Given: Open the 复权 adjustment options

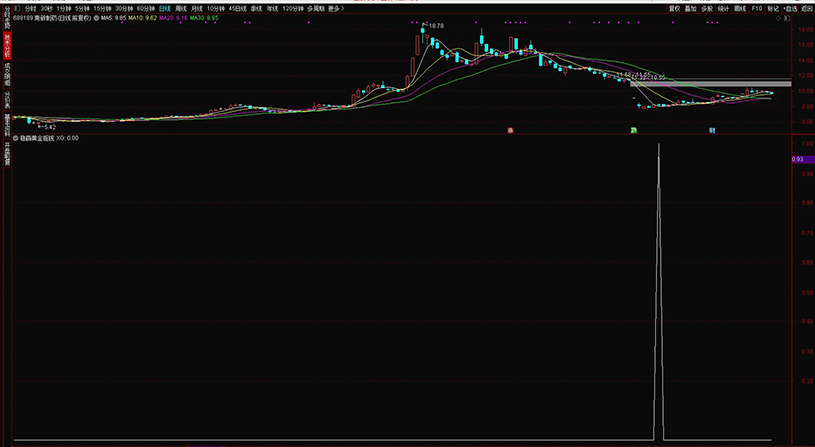Looking at the screenshot, I should click(x=674, y=8).
